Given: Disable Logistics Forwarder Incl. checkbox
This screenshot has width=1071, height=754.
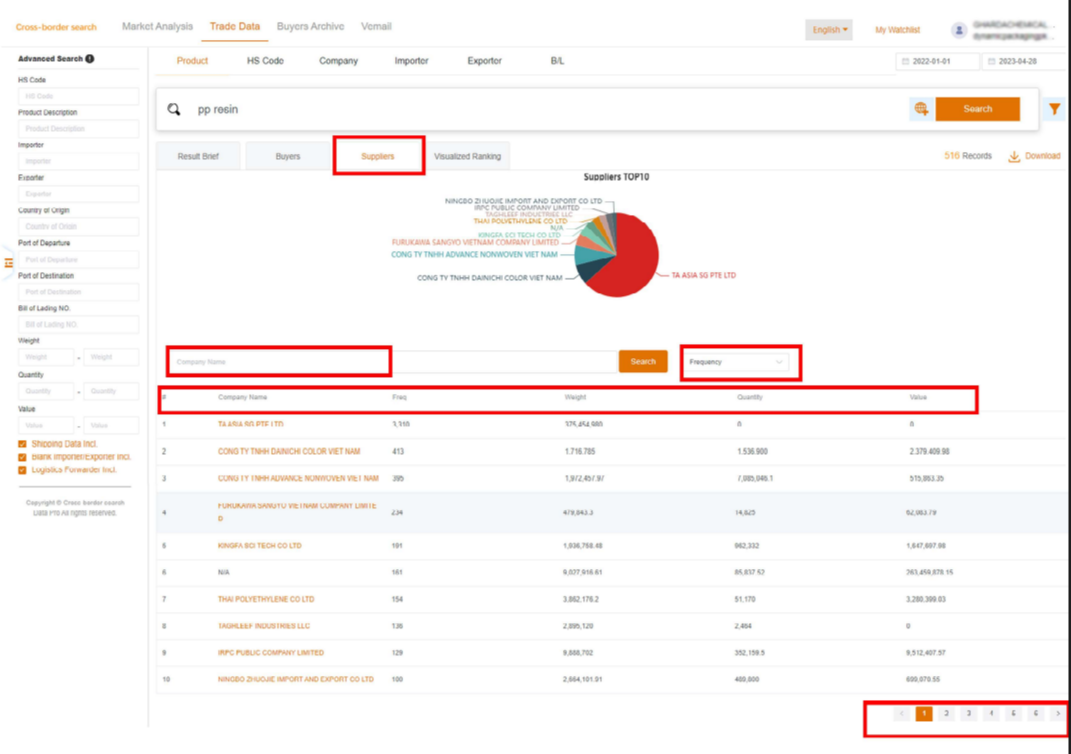Looking at the screenshot, I should [23, 470].
